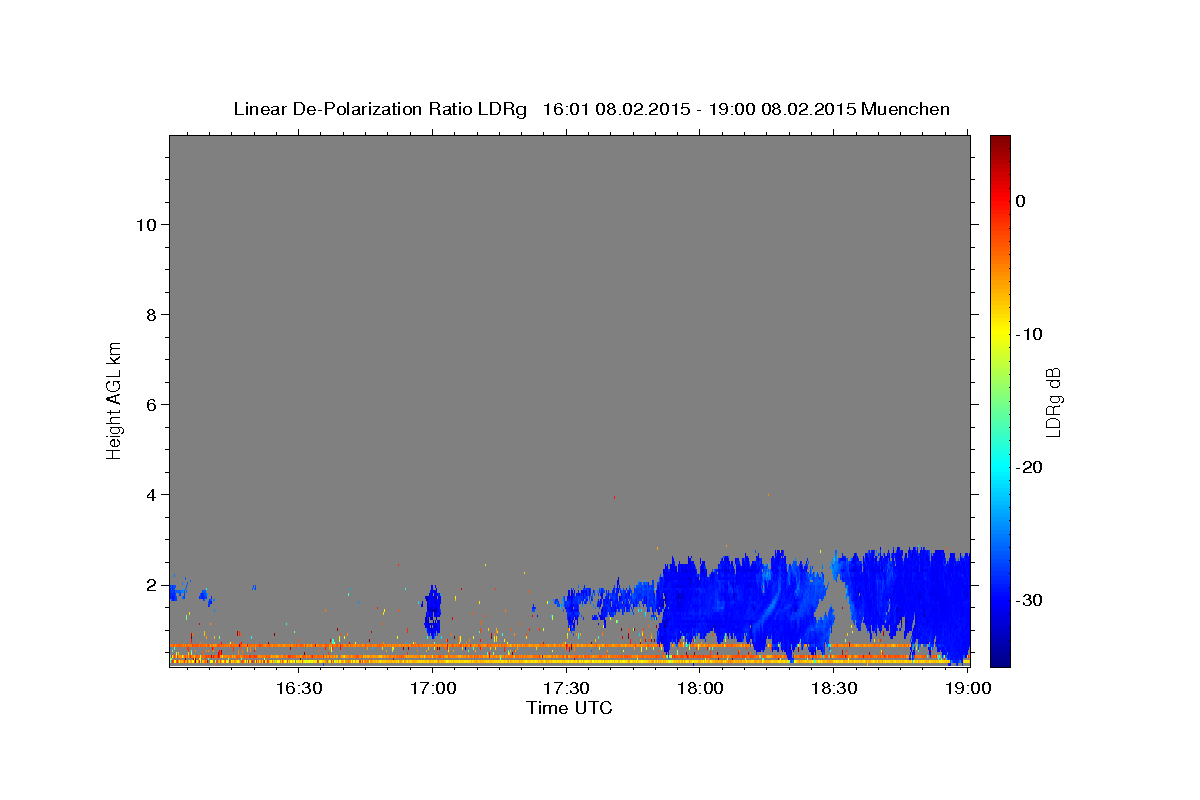This screenshot has width=1200, height=800.
Task: Click the 'LDRg dB' colorbar label
Action: tap(1053, 402)
